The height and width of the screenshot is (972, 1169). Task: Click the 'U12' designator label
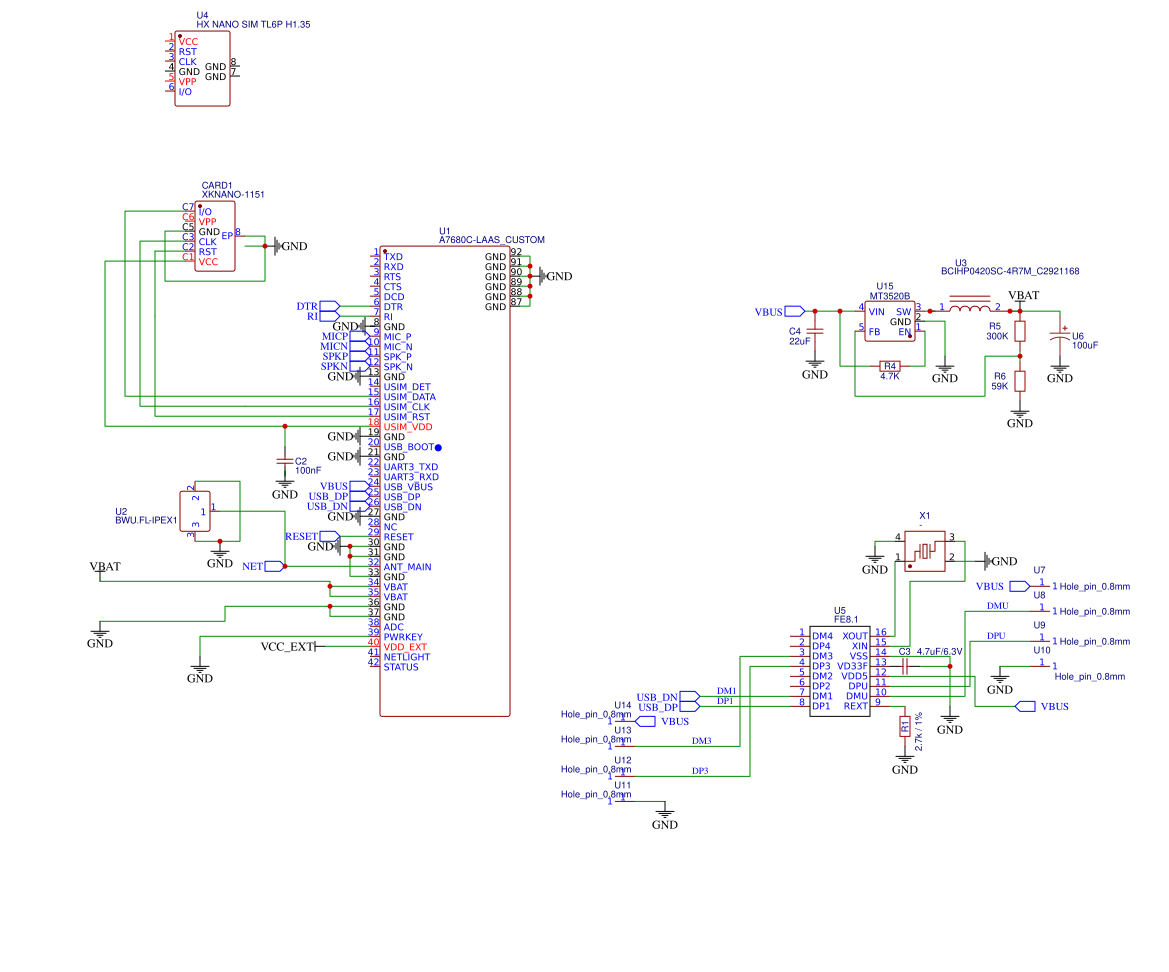tap(623, 760)
